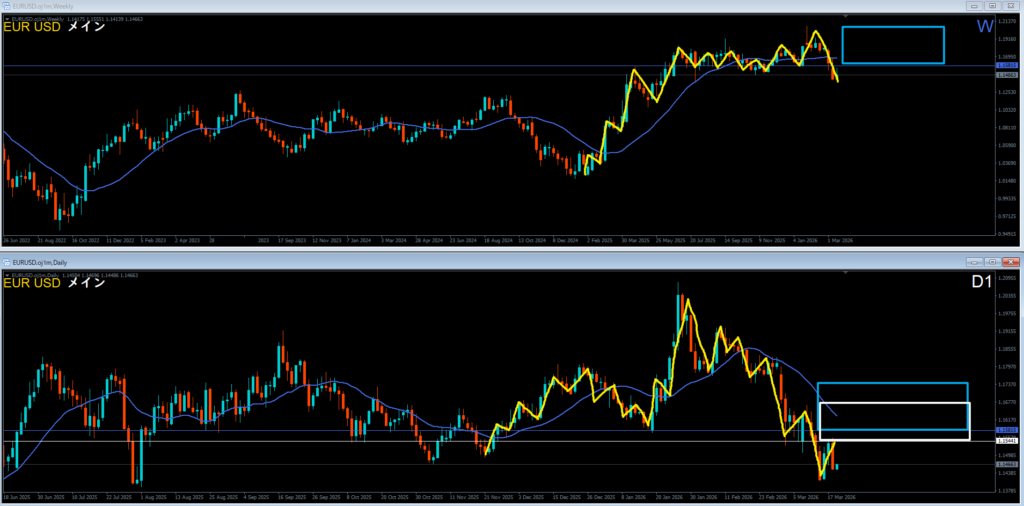Click the メイン label in the Daily chart
This screenshot has width=1024, height=506.
click(86, 283)
